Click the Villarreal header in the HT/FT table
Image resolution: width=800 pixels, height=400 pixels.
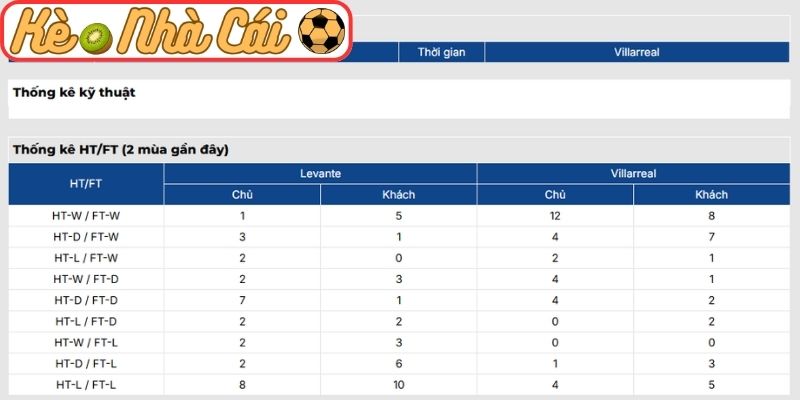[633, 173]
